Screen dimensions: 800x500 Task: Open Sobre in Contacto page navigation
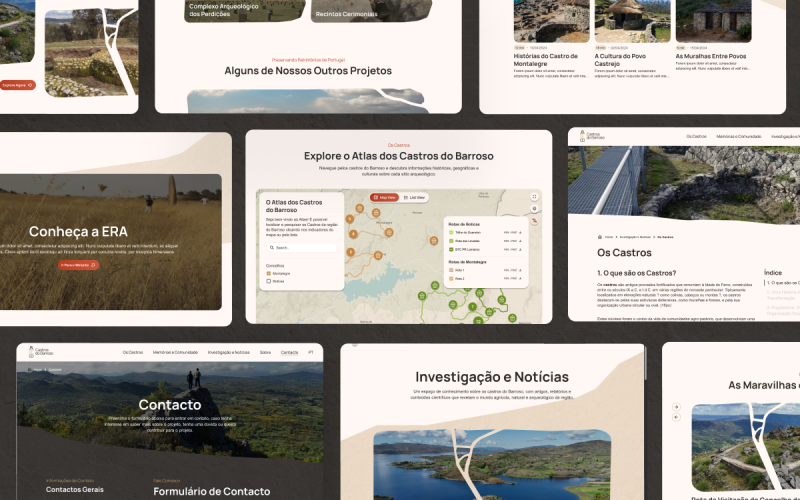[x=265, y=353]
